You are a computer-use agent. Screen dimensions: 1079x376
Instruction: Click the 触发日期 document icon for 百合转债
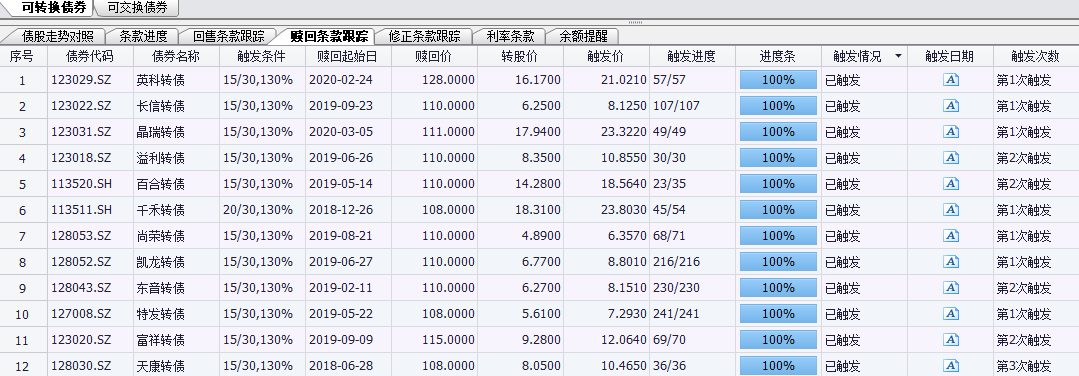(x=951, y=184)
